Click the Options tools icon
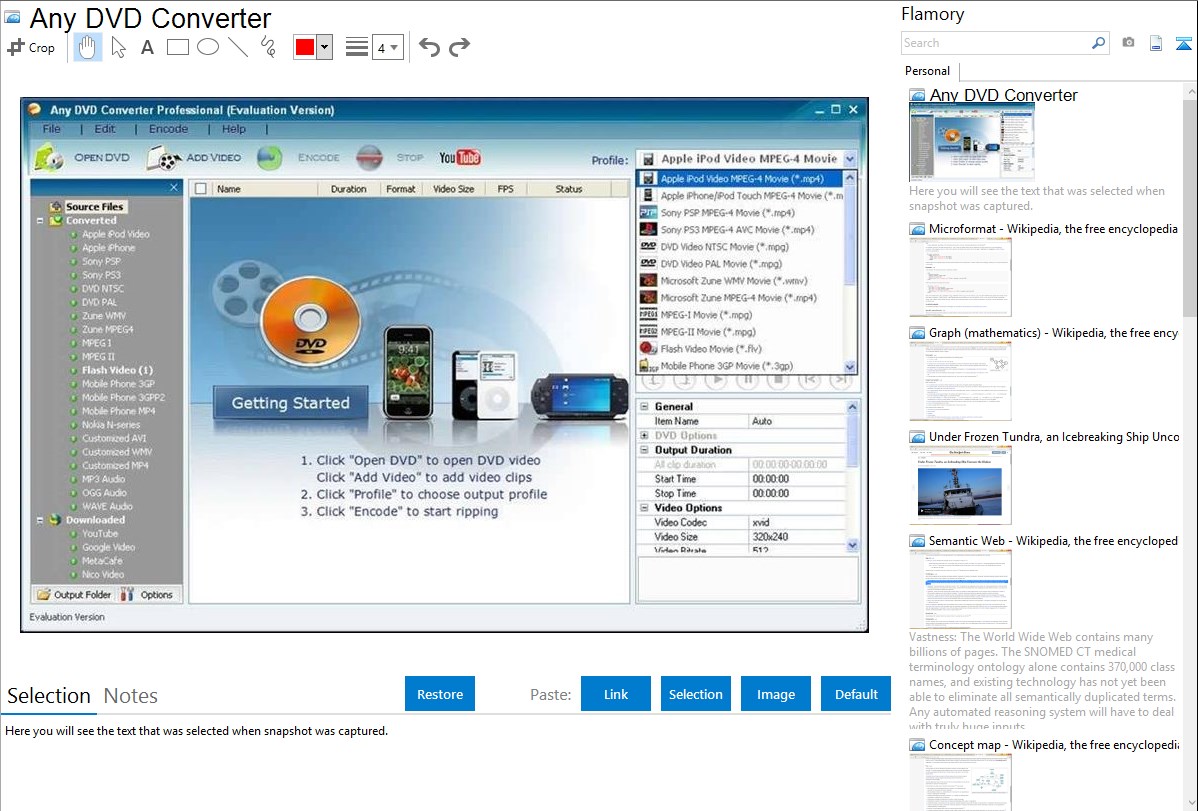The height and width of the screenshot is (811, 1198). pyautogui.click(x=126, y=595)
